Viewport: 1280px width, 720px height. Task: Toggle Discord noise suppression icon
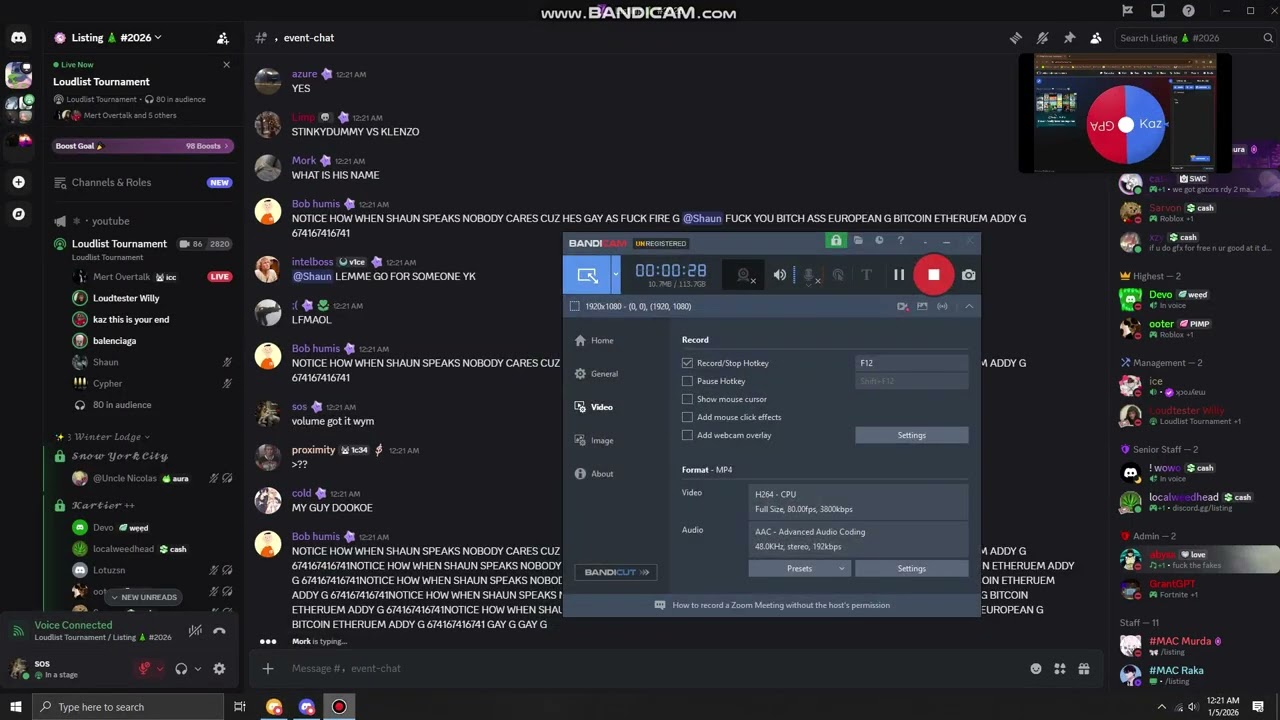195,631
